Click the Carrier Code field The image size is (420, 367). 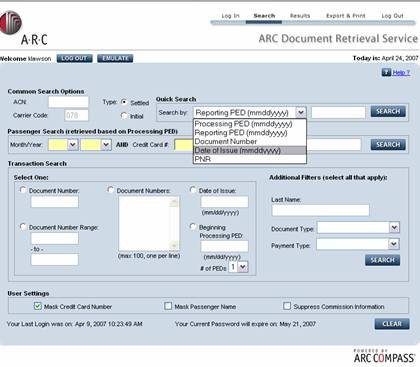coord(76,115)
